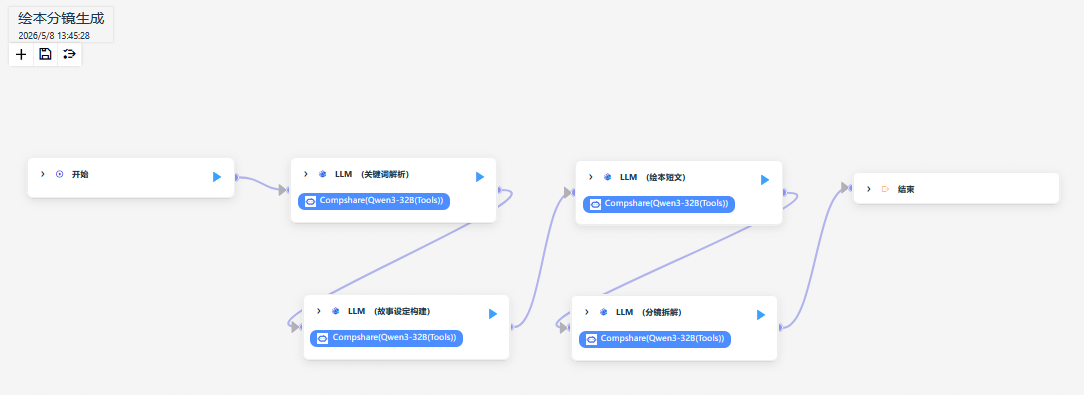Click the 结束 node end icon
The image size is (1084, 395).
pyautogui.click(x=886, y=189)
